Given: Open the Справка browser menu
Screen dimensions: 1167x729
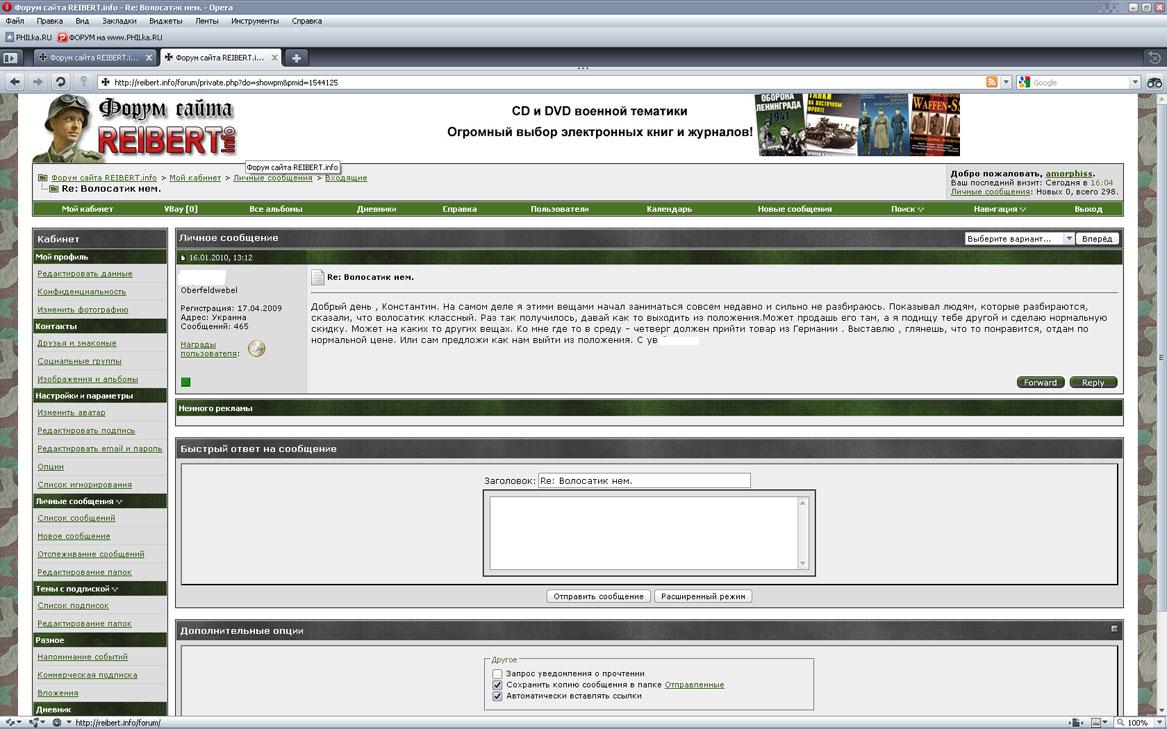Looking at the screenshot, I should [x=307, y=21].
